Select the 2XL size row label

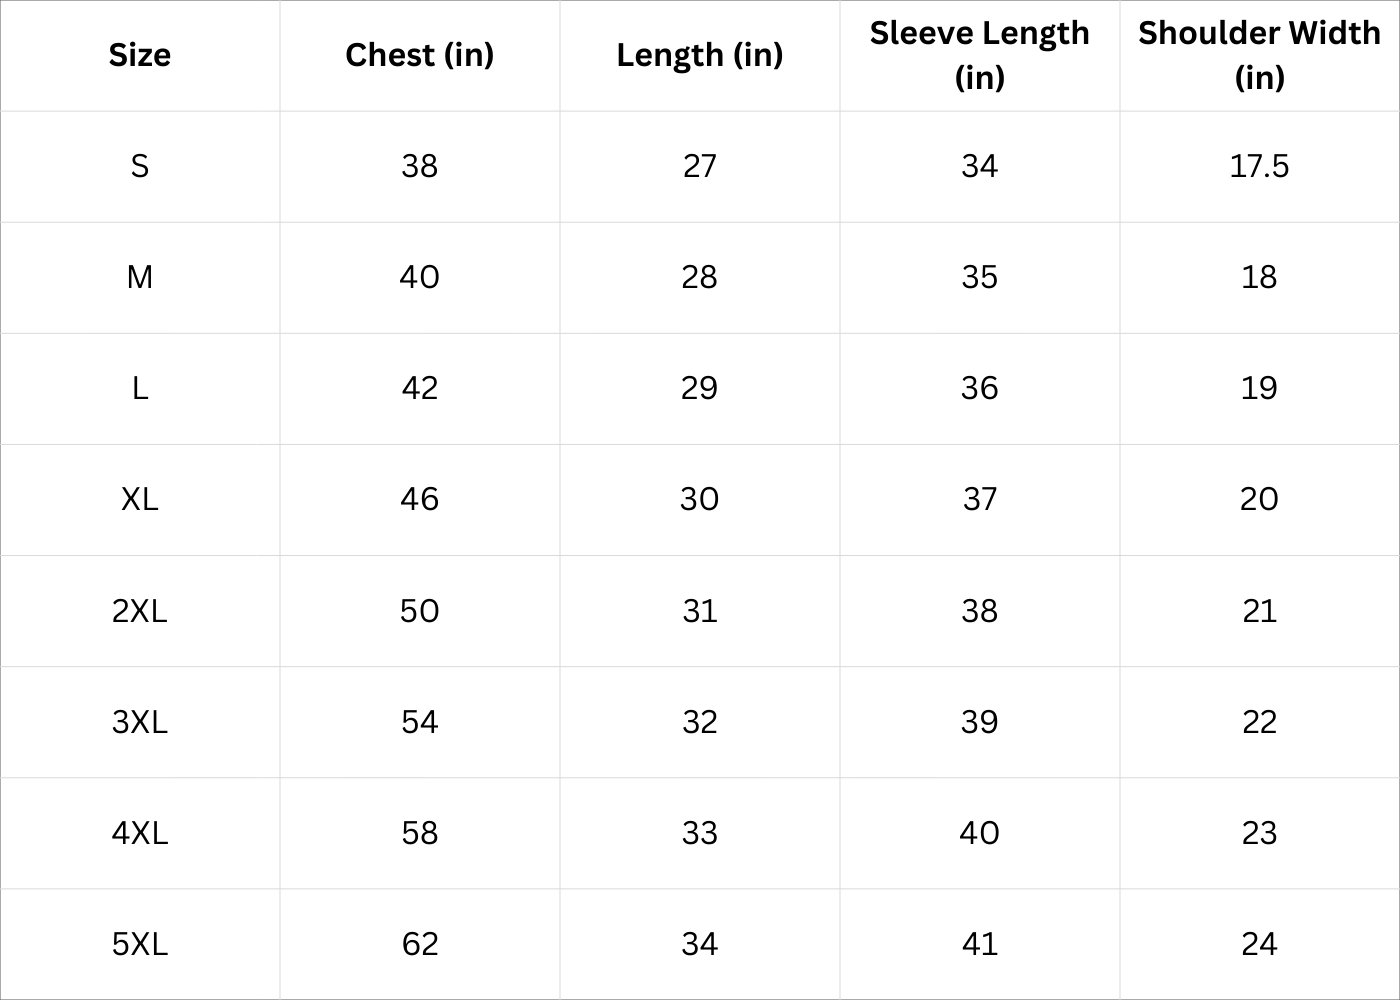[140, 611]
